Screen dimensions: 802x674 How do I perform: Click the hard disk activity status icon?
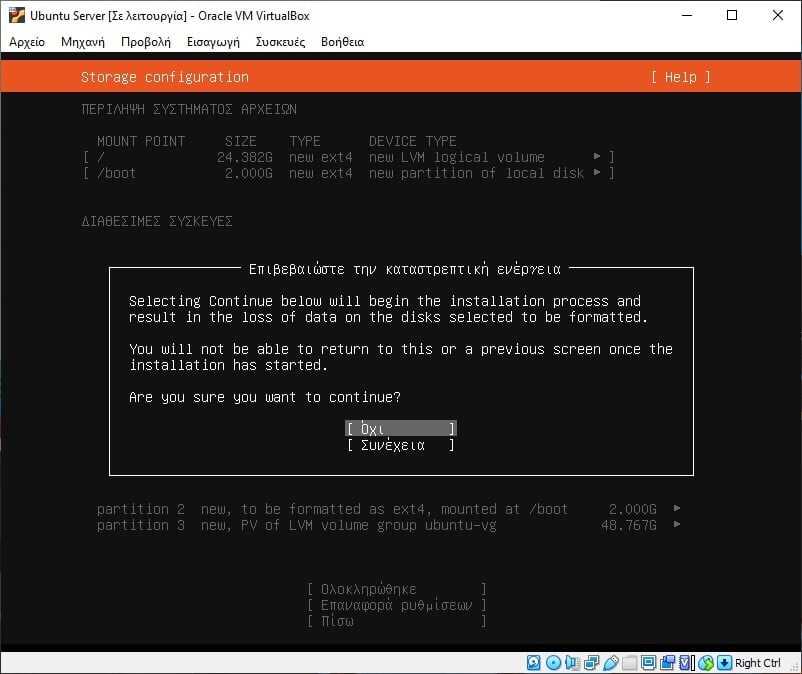tap(533, 663)
